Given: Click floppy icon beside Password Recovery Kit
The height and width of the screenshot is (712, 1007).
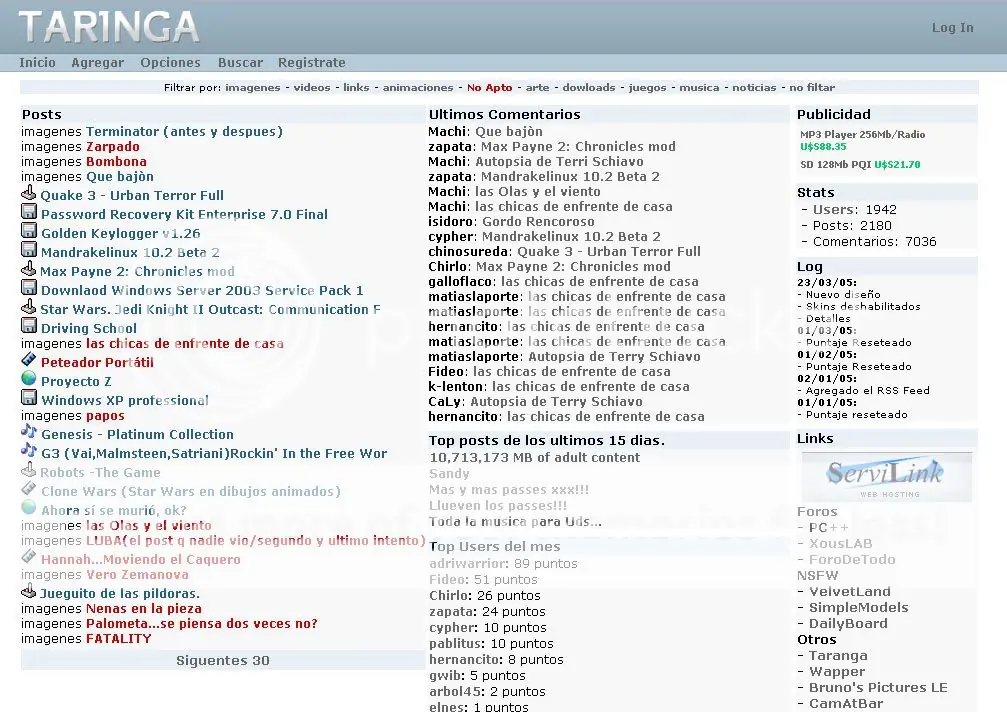Looking at the screenshot, I should [29, 211].
